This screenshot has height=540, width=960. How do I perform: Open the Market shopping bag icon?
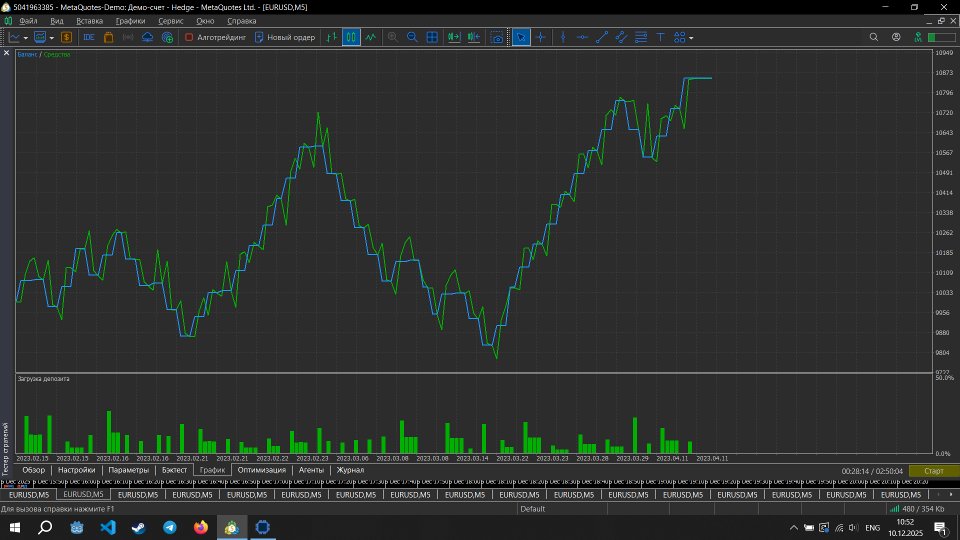pos(108,37)
